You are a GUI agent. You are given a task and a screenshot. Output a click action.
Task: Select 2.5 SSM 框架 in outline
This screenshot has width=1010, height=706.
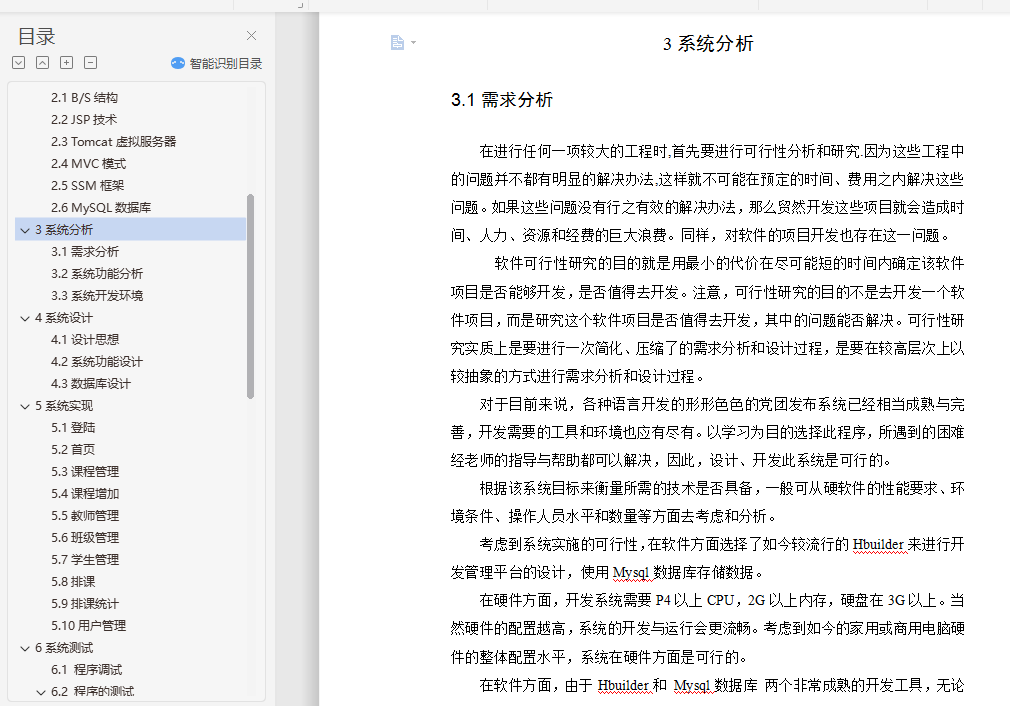coord(88,186)
